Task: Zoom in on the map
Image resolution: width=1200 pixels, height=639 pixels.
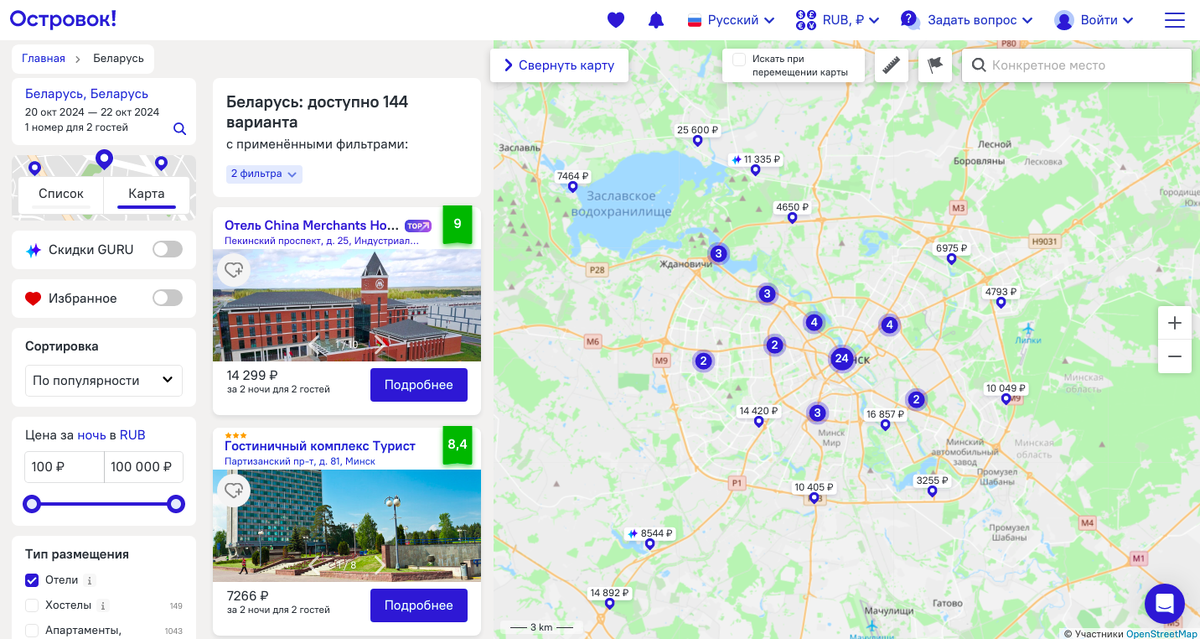Action: pyautogui.click(x=1174, y=323)
